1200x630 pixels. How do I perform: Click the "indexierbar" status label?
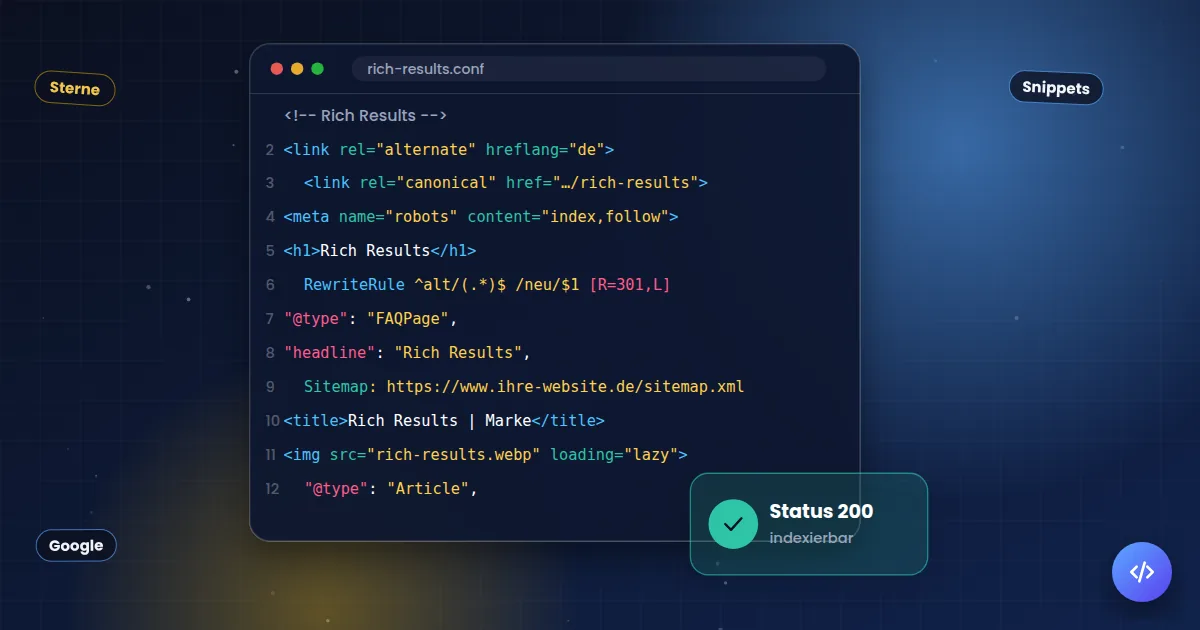coord(811,538)
